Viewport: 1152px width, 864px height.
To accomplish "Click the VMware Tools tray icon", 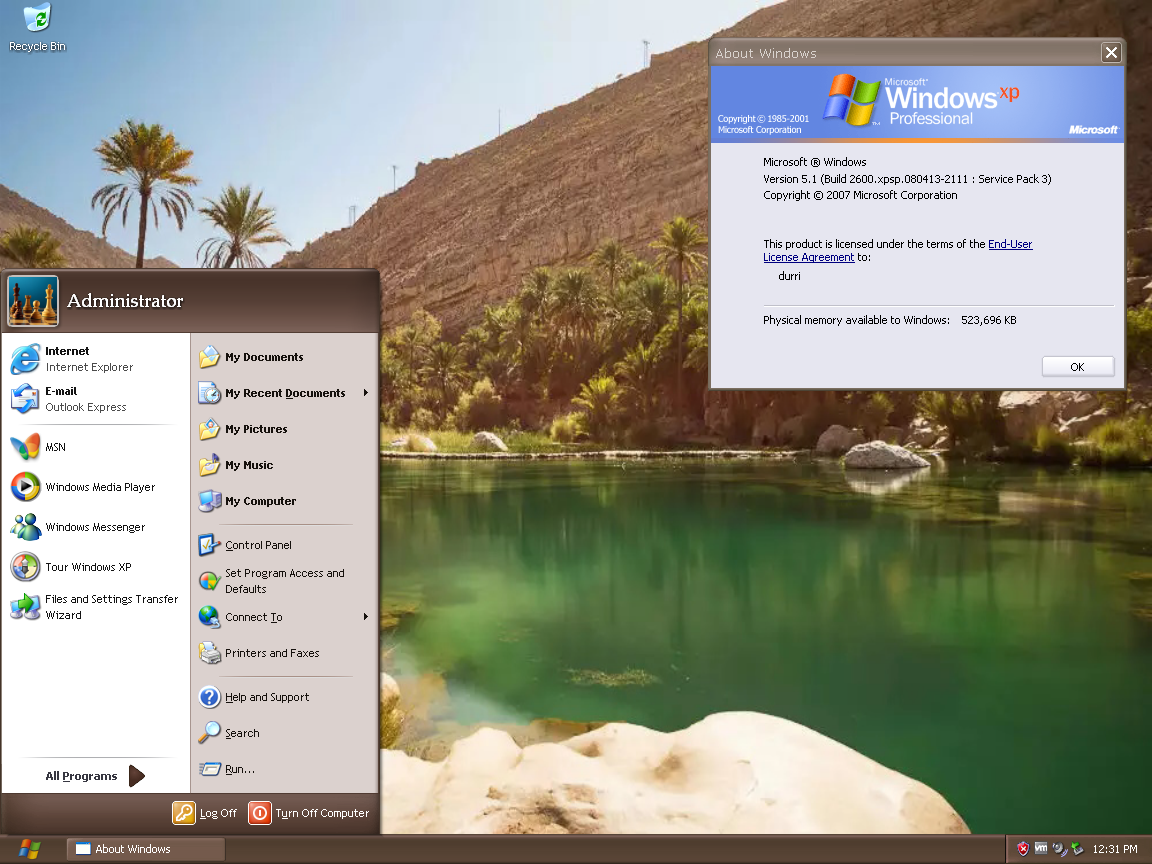I will [1040, 848].
